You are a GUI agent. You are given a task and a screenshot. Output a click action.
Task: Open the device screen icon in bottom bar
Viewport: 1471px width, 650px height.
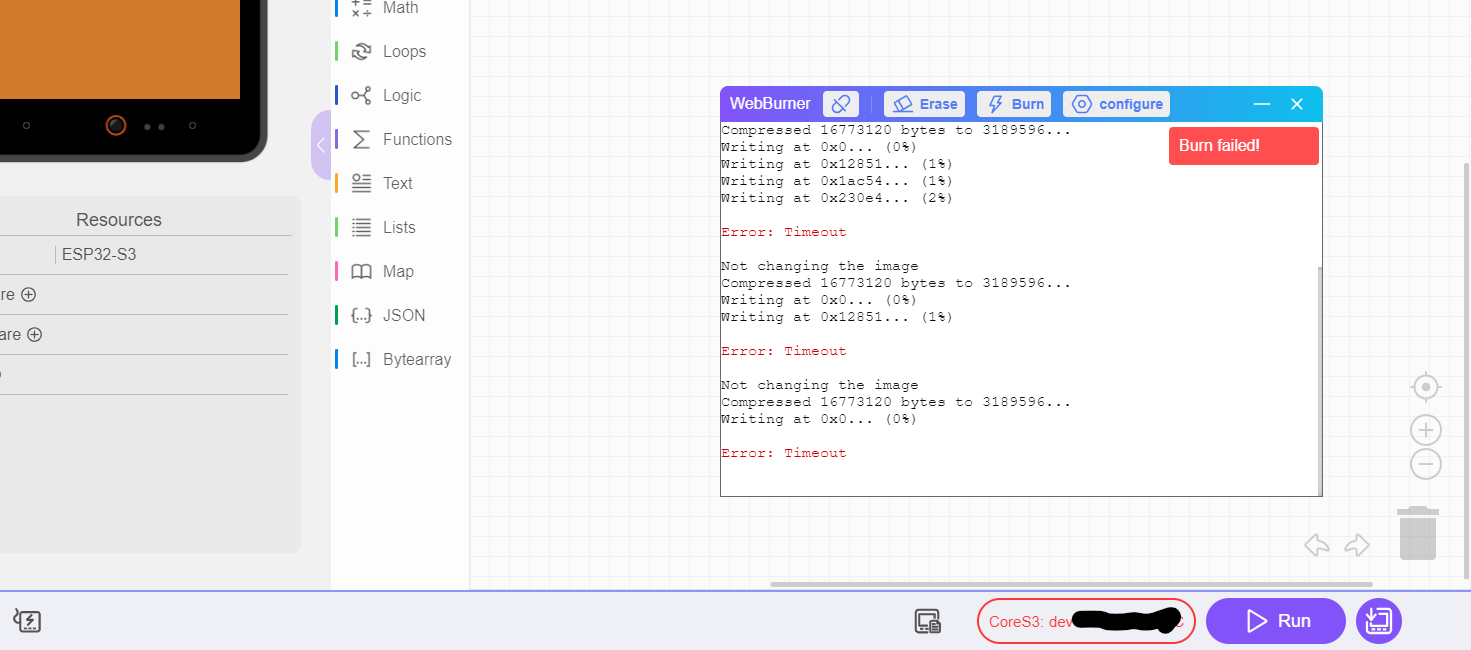pos(928,622)
